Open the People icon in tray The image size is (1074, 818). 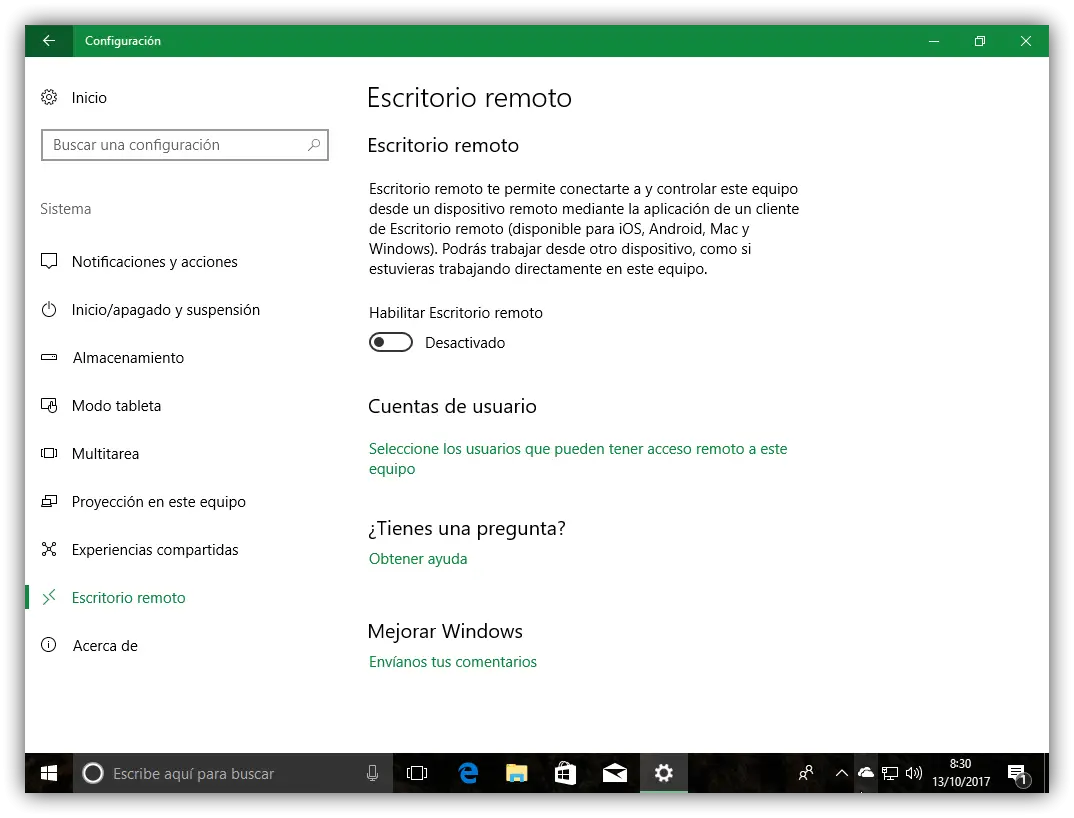pos(806,773)
